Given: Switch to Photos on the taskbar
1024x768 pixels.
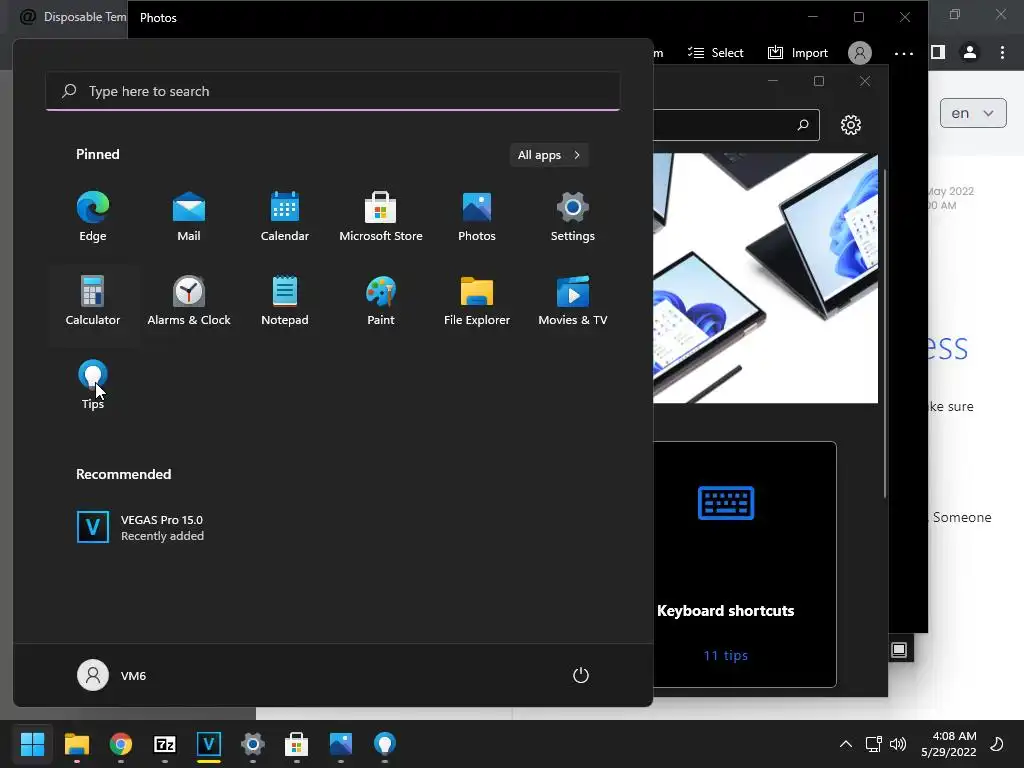Looking at the screenshot, I should coord(341,744).
